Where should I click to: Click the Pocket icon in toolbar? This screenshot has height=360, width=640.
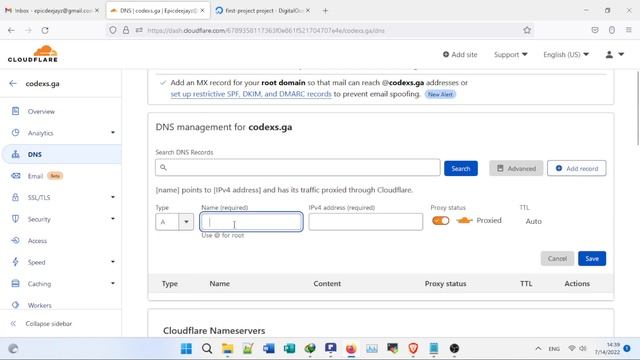[x=595, y=30]
